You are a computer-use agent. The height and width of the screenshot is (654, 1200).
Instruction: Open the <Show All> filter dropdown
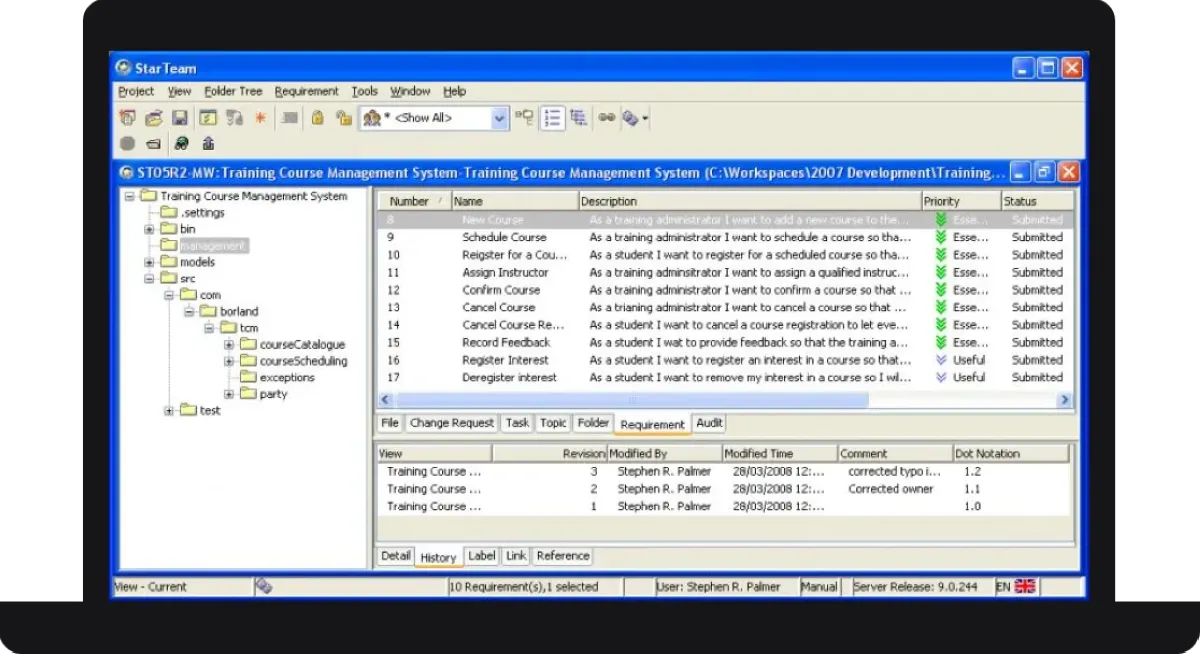click(x=499, y=118)
